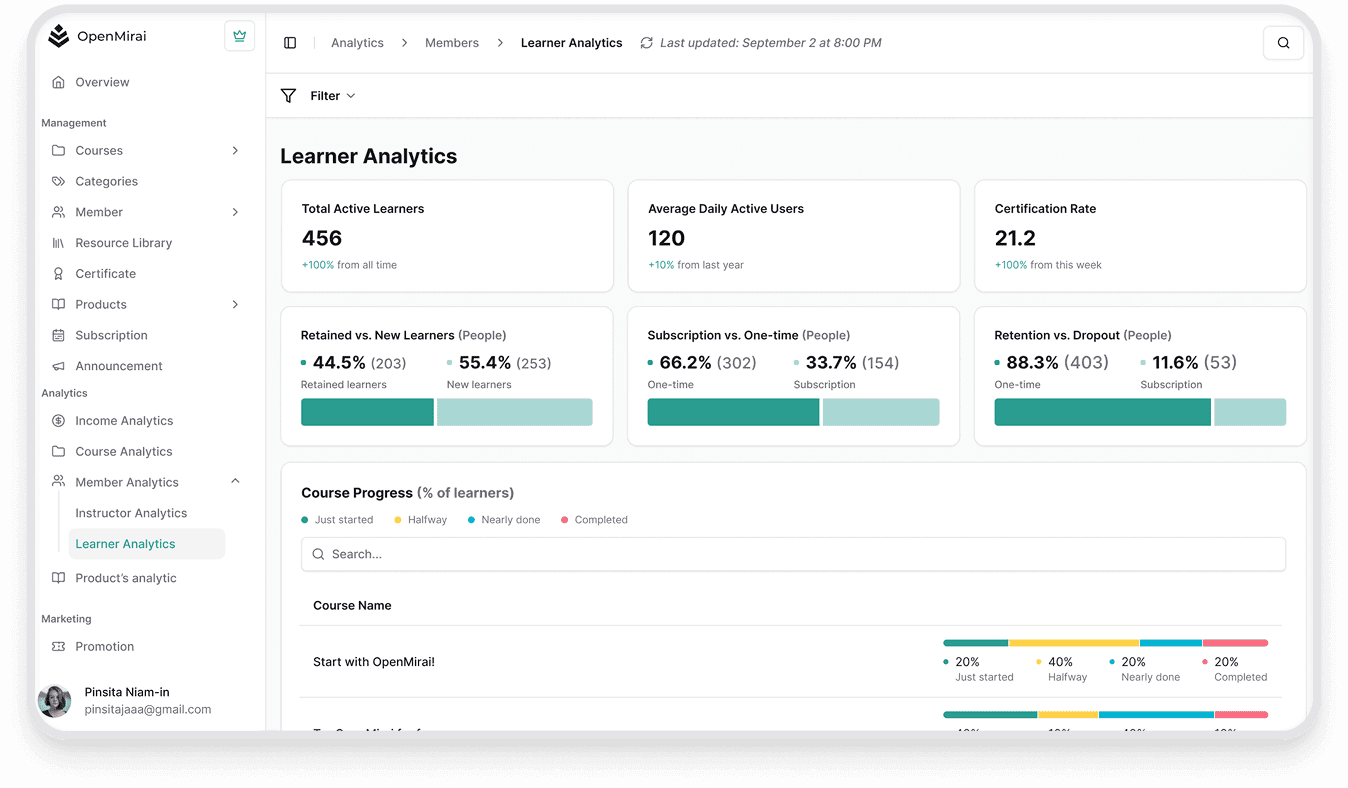Image resolution: width=1348 pixels, height=788 pixels.
Task: Click the Announcement megaphone icon
Action: click(58, 366)
